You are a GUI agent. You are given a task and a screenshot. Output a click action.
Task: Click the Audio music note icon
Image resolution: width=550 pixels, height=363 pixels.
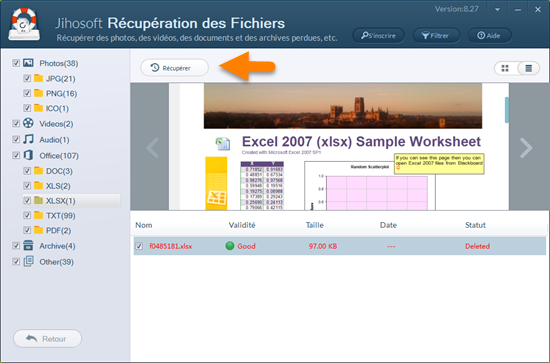click(28, 139)
